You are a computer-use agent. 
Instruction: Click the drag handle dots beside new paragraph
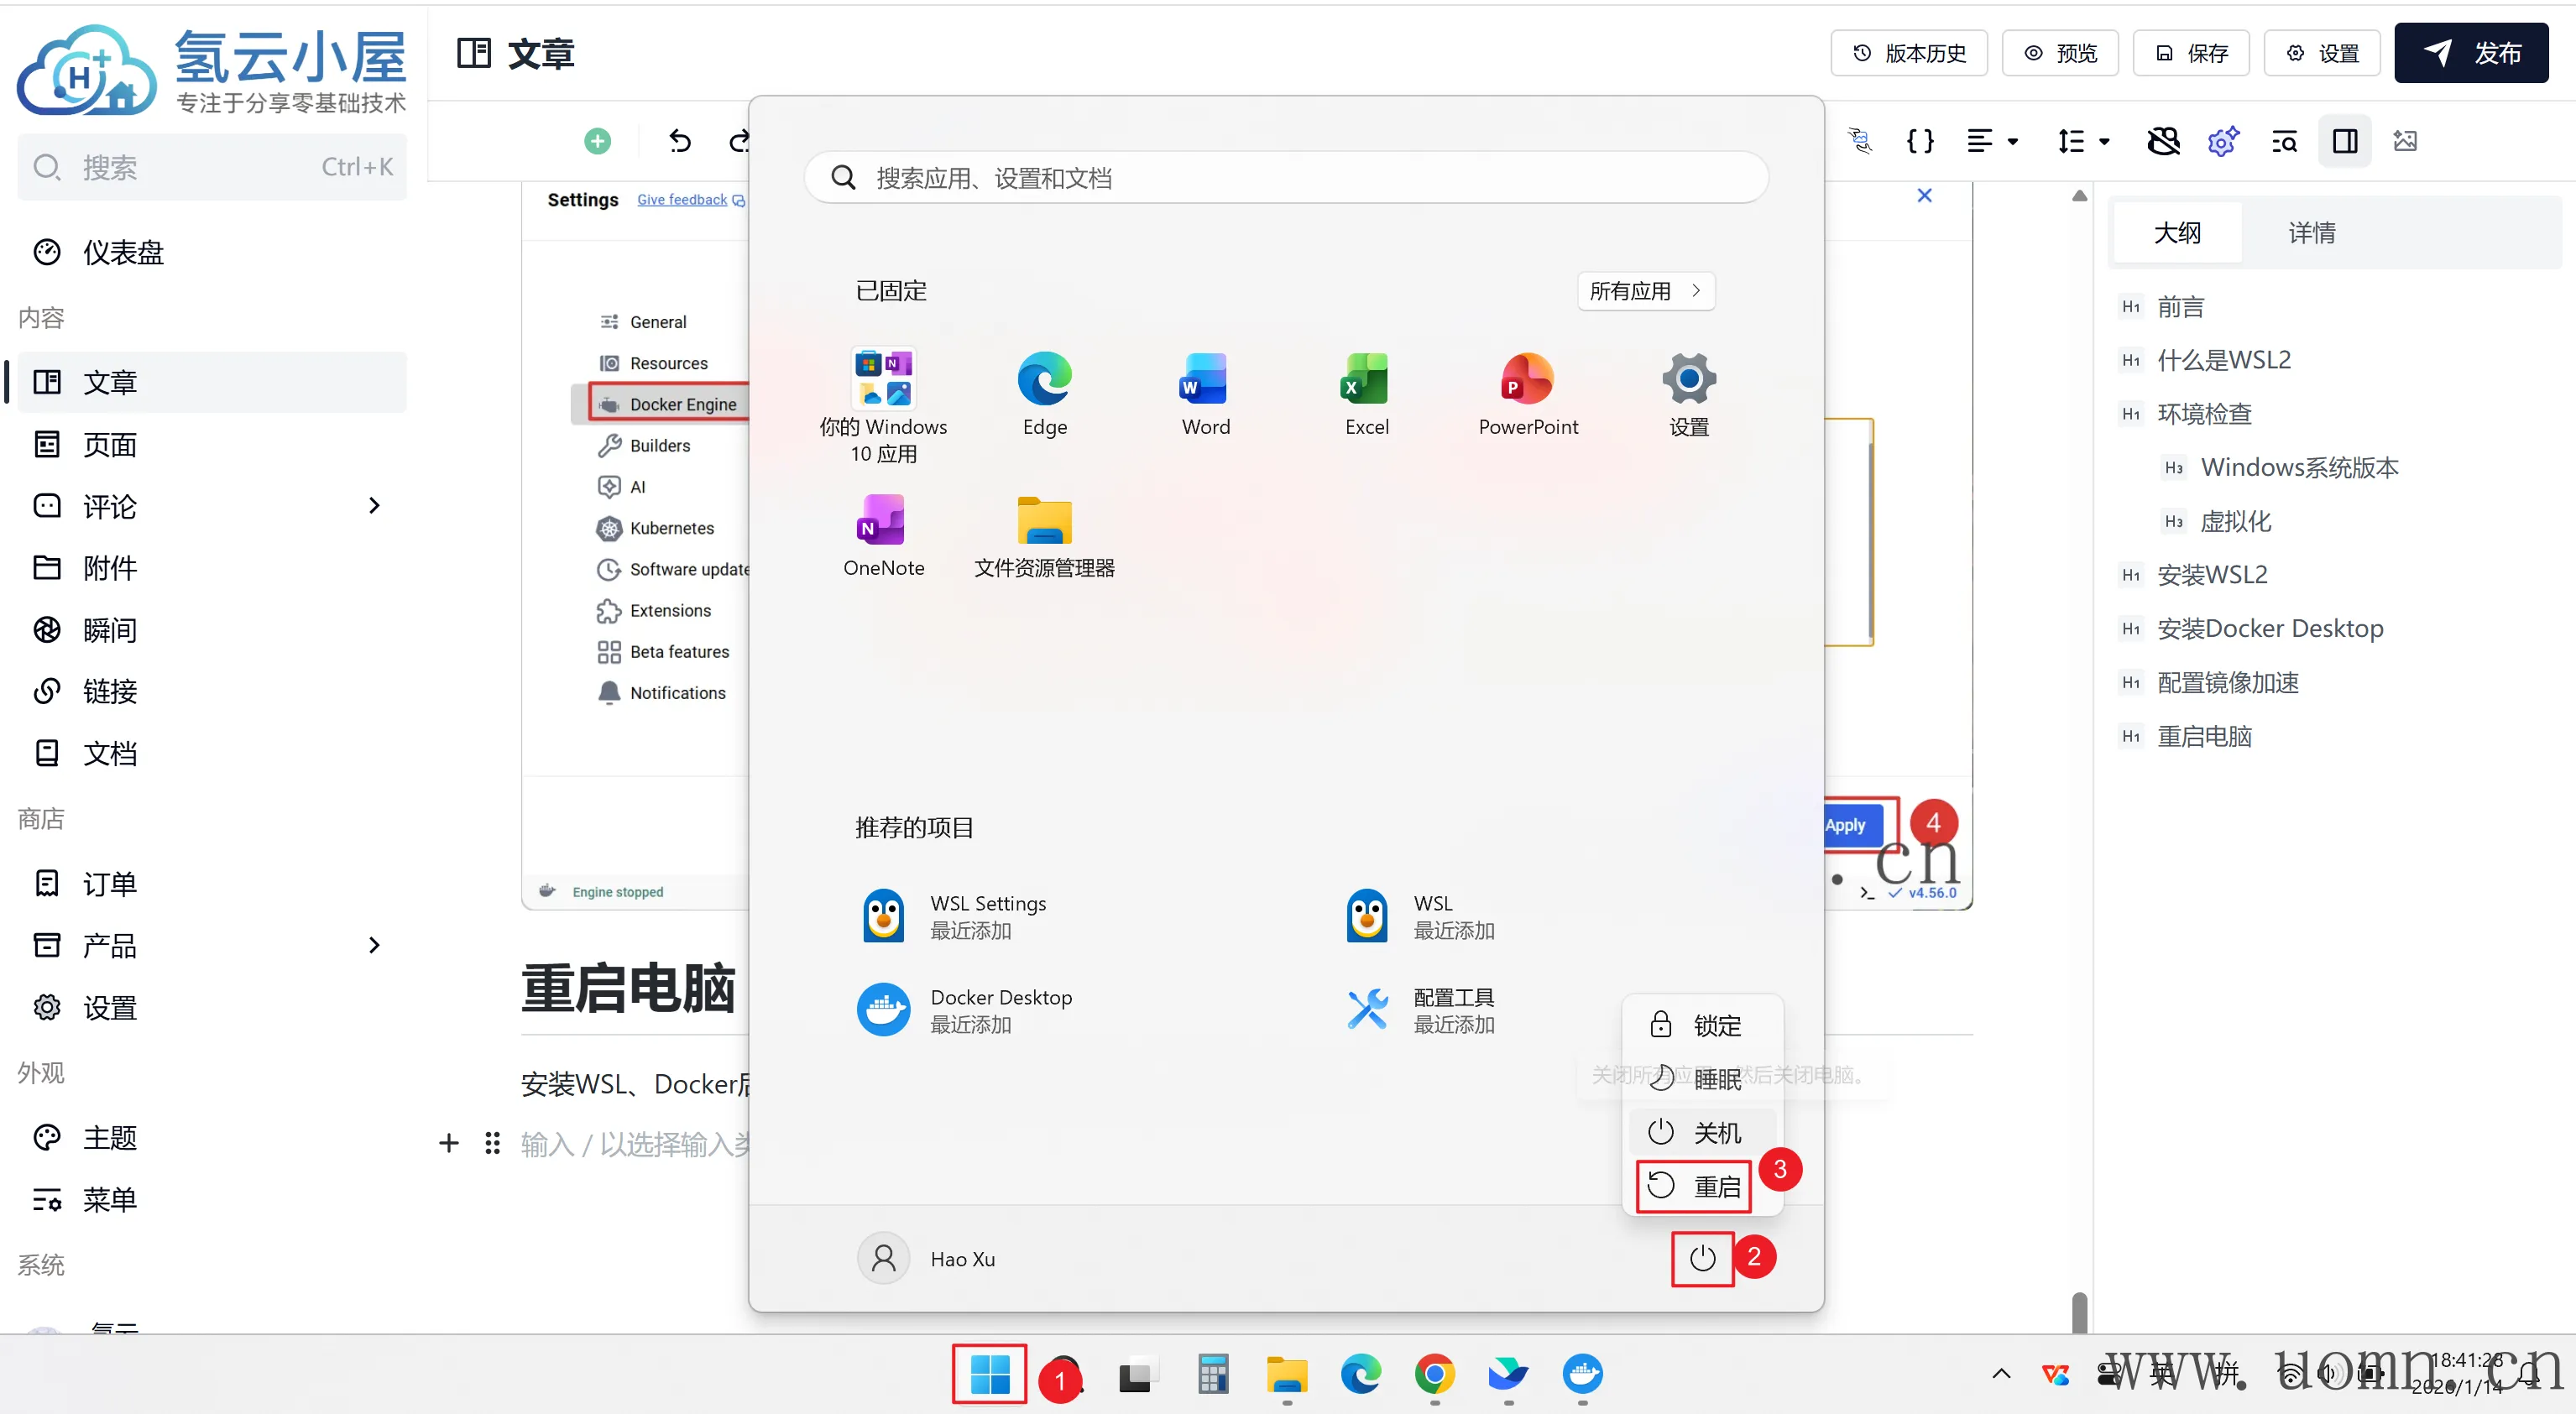click(492, 1143)
